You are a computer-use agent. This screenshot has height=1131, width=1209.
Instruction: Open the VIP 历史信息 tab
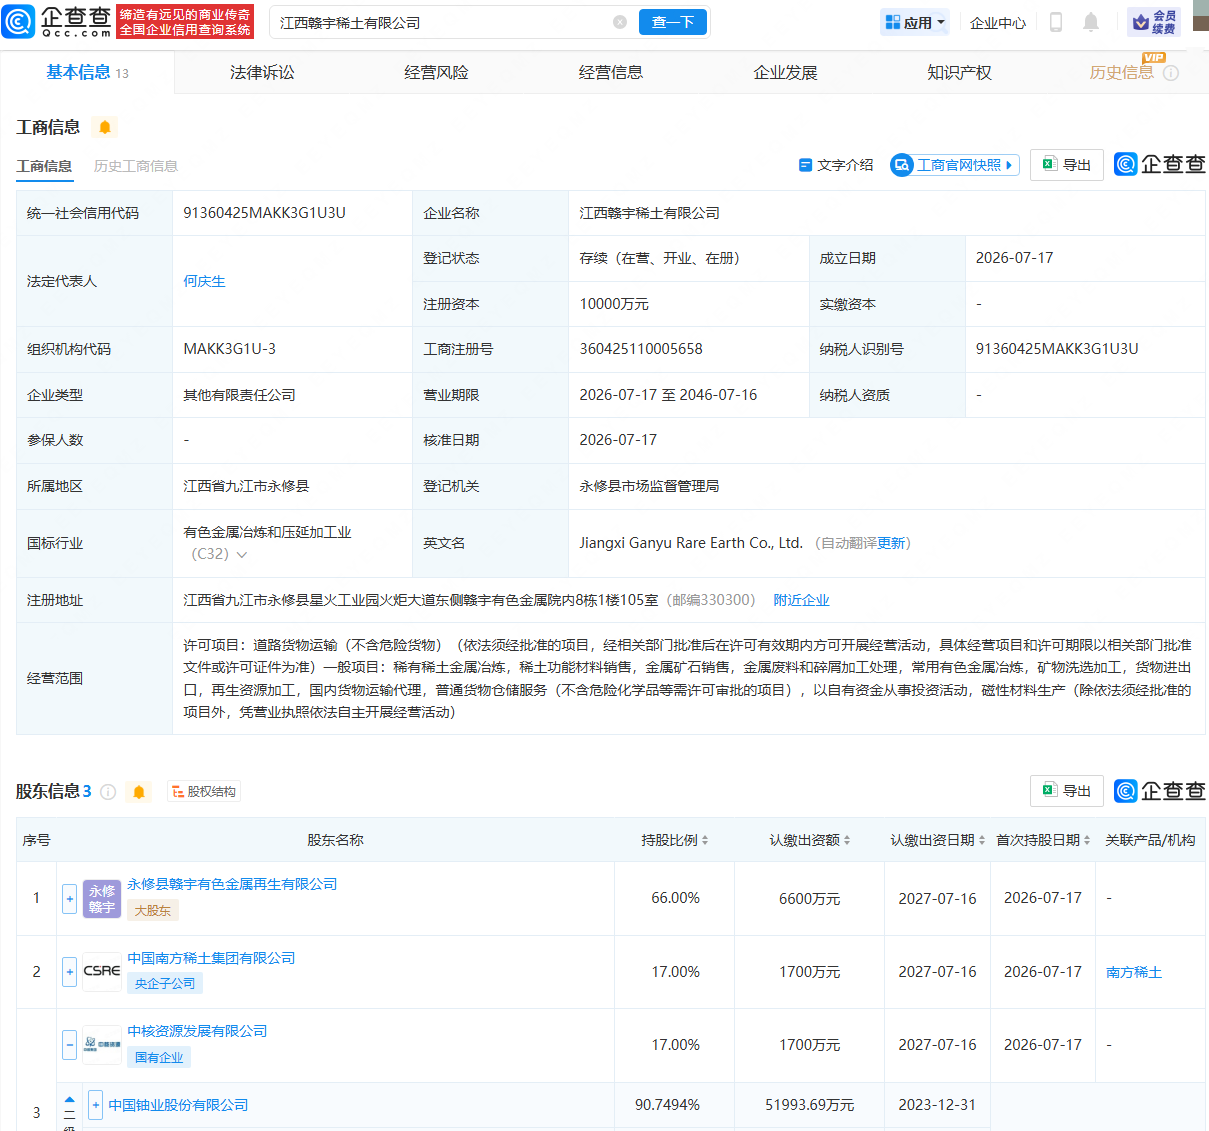tap(1121, 72)
